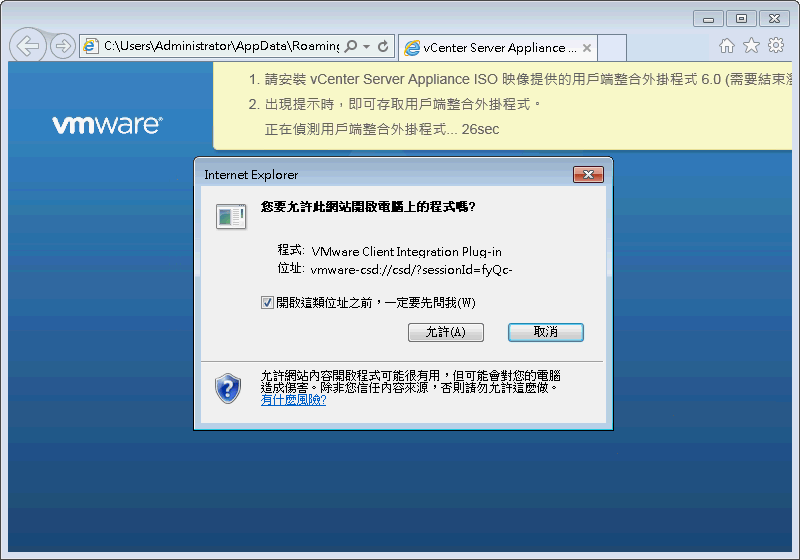Open the Home page icon
This screenshot has height=560, width=800.
(x=727, y=46)
